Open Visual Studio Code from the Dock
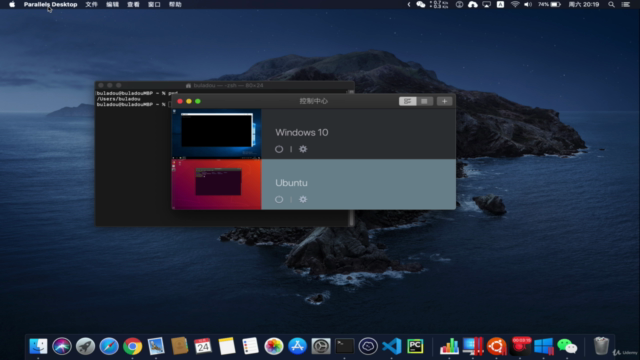This screenshot has width=640, height=360. (x=392, y=346)
